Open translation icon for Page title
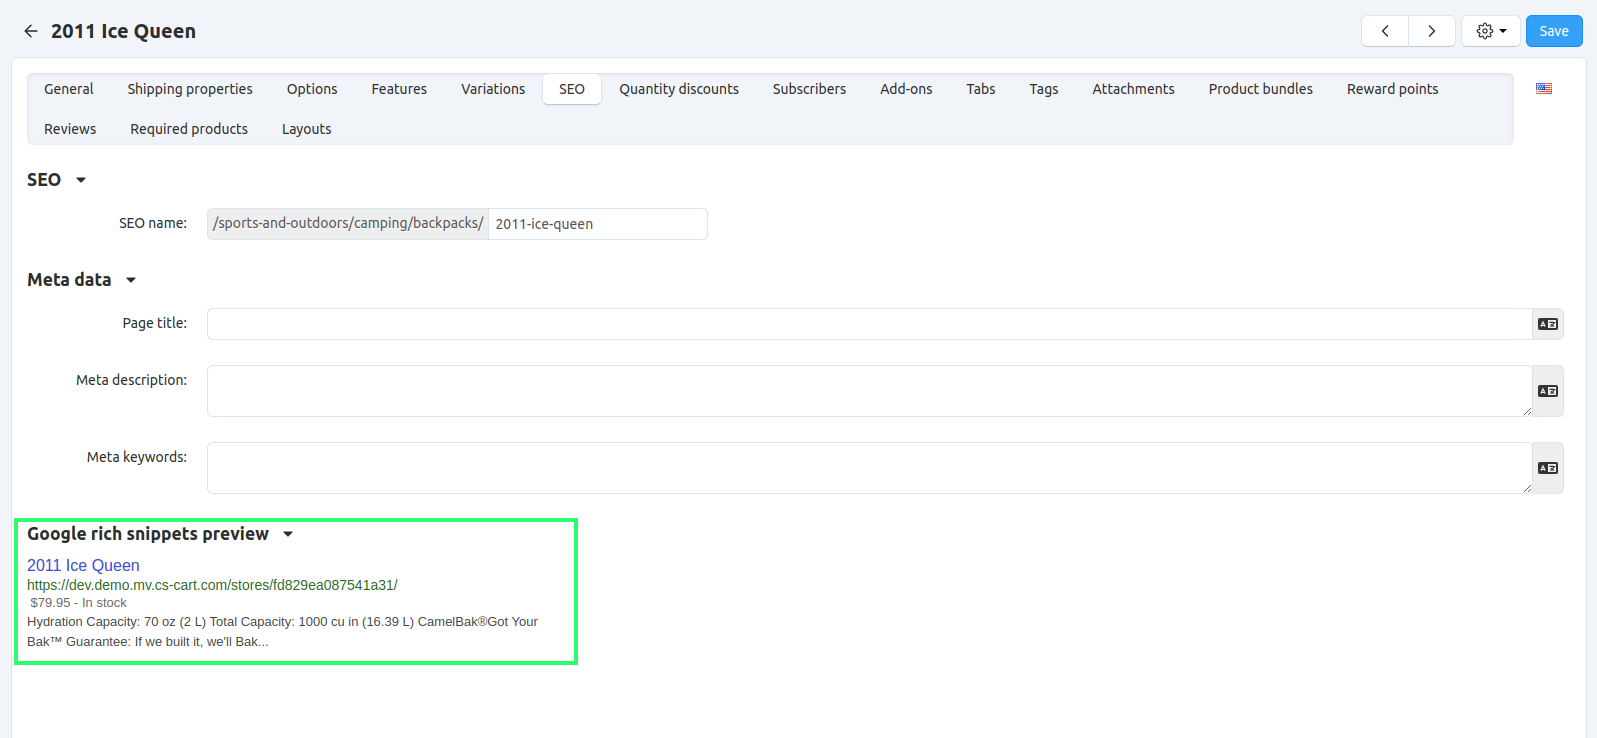 1548,324
